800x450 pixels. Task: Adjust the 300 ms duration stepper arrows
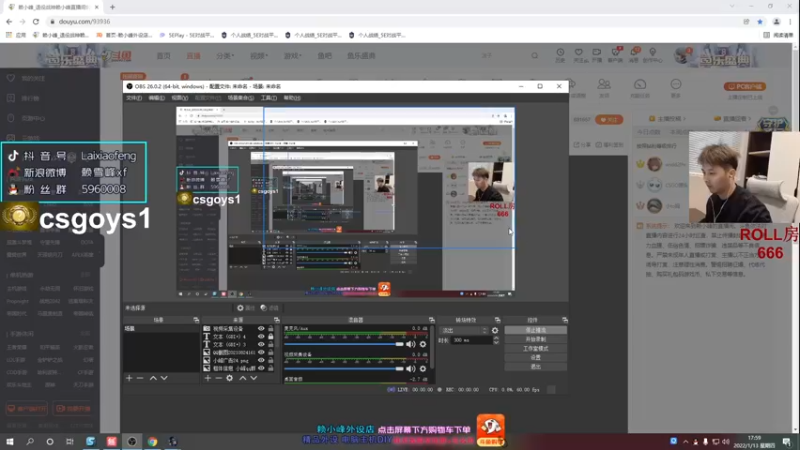(x=496, y=340)
